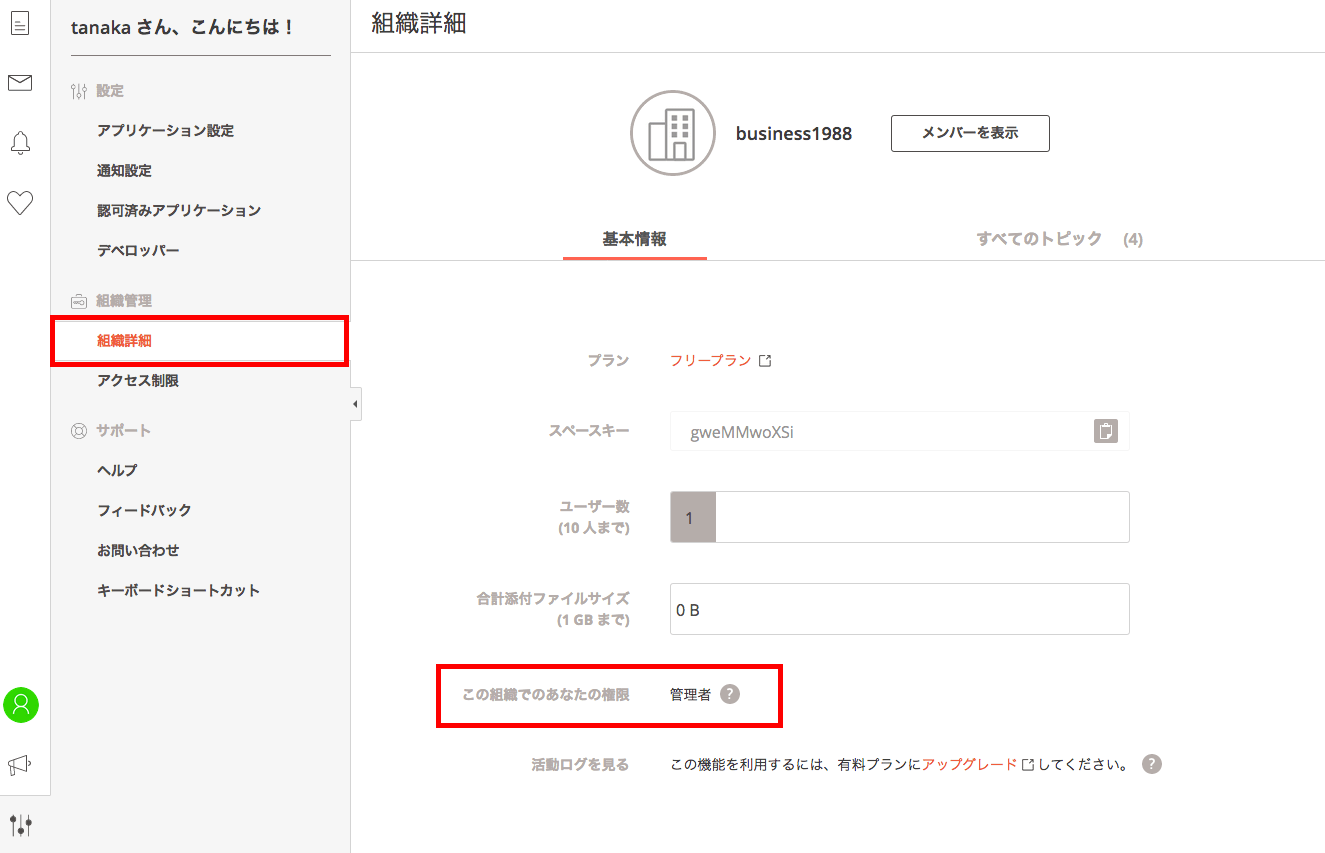Screen dimensions: 1325x853
Task: Open アクセス制限 menu item
Action: [x=138, y=380]
